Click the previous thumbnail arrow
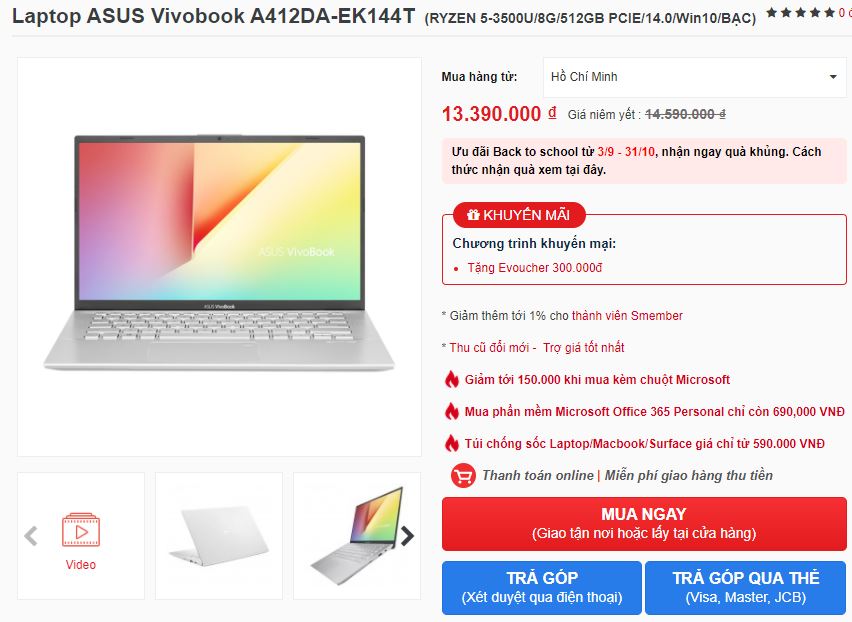This screenshot has width=852, height=622. click(31, 536)
